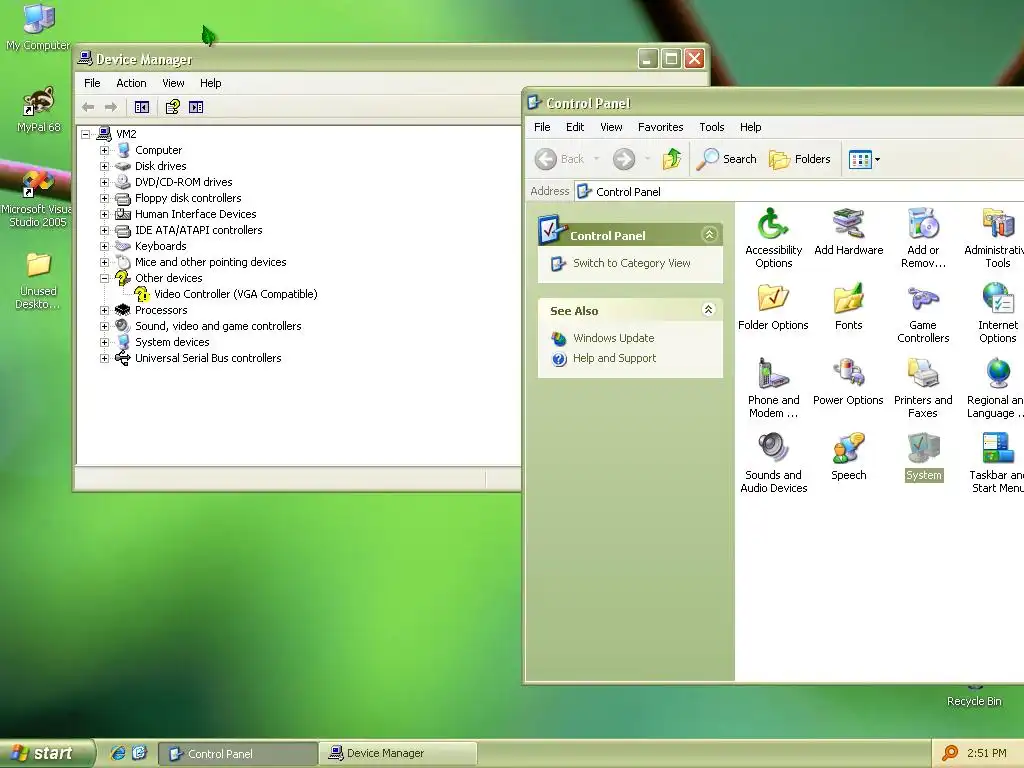Open Add or Remove Programs icon
Viewport: 1024px width, 768px height.
click(923, 238)
